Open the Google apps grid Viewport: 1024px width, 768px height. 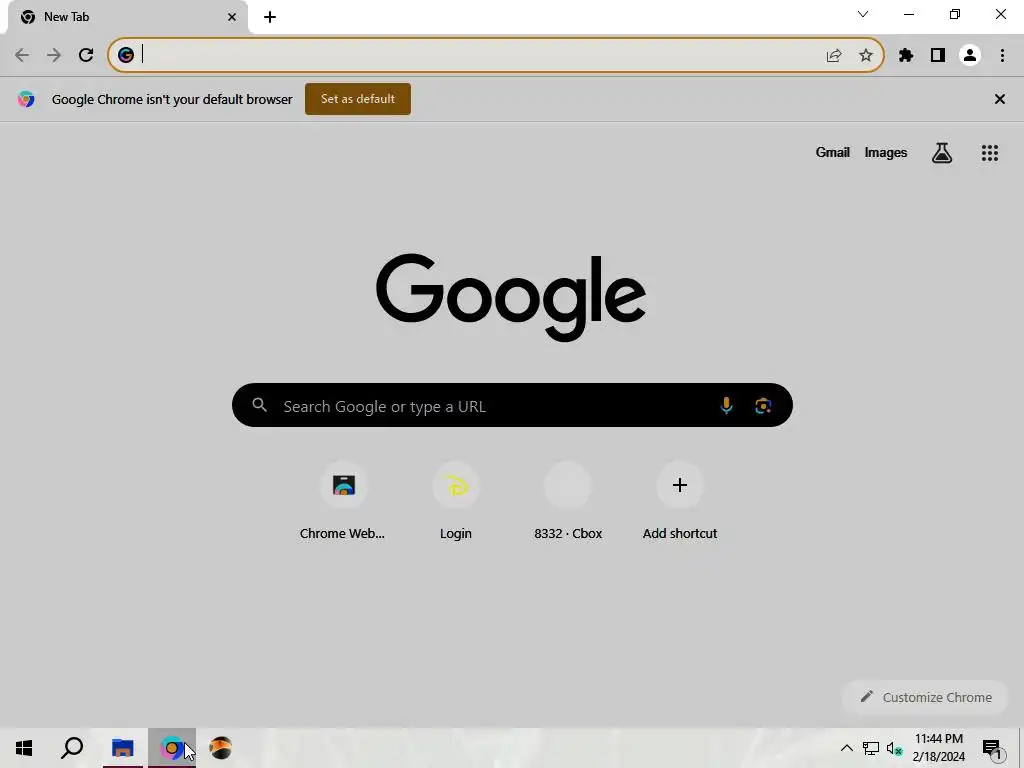coord(990,153)
